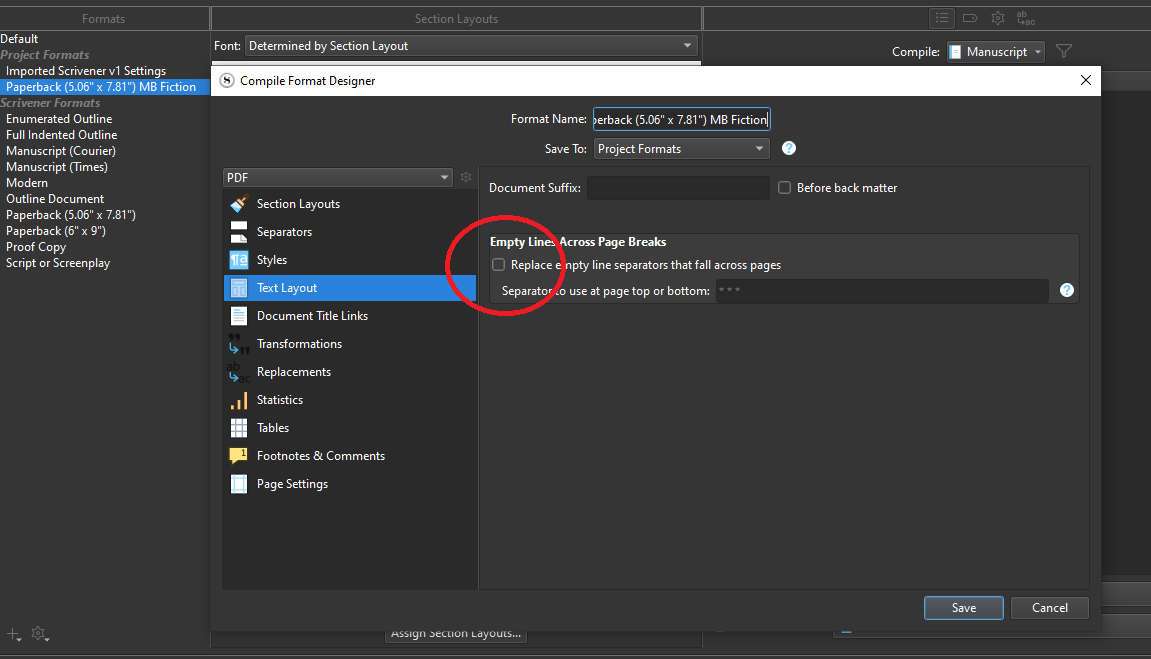Add a new format with plus icon
This screenshot has height=659, width=1151.
(x=13, y=634)
